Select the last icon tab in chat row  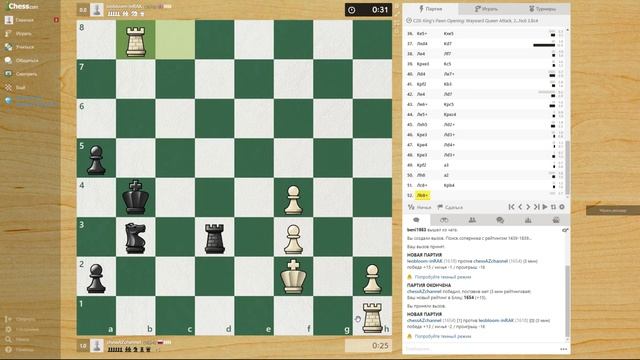coord(556,220)
